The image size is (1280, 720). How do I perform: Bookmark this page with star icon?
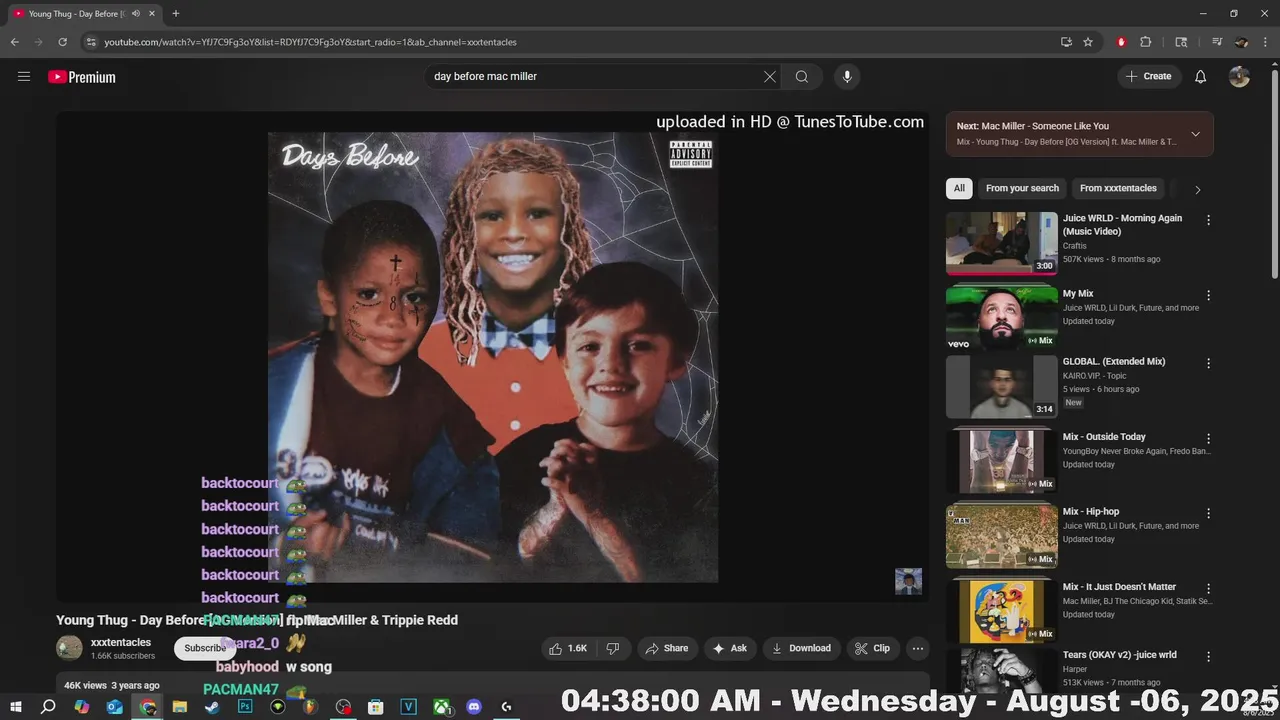[x=1088, y=42]
